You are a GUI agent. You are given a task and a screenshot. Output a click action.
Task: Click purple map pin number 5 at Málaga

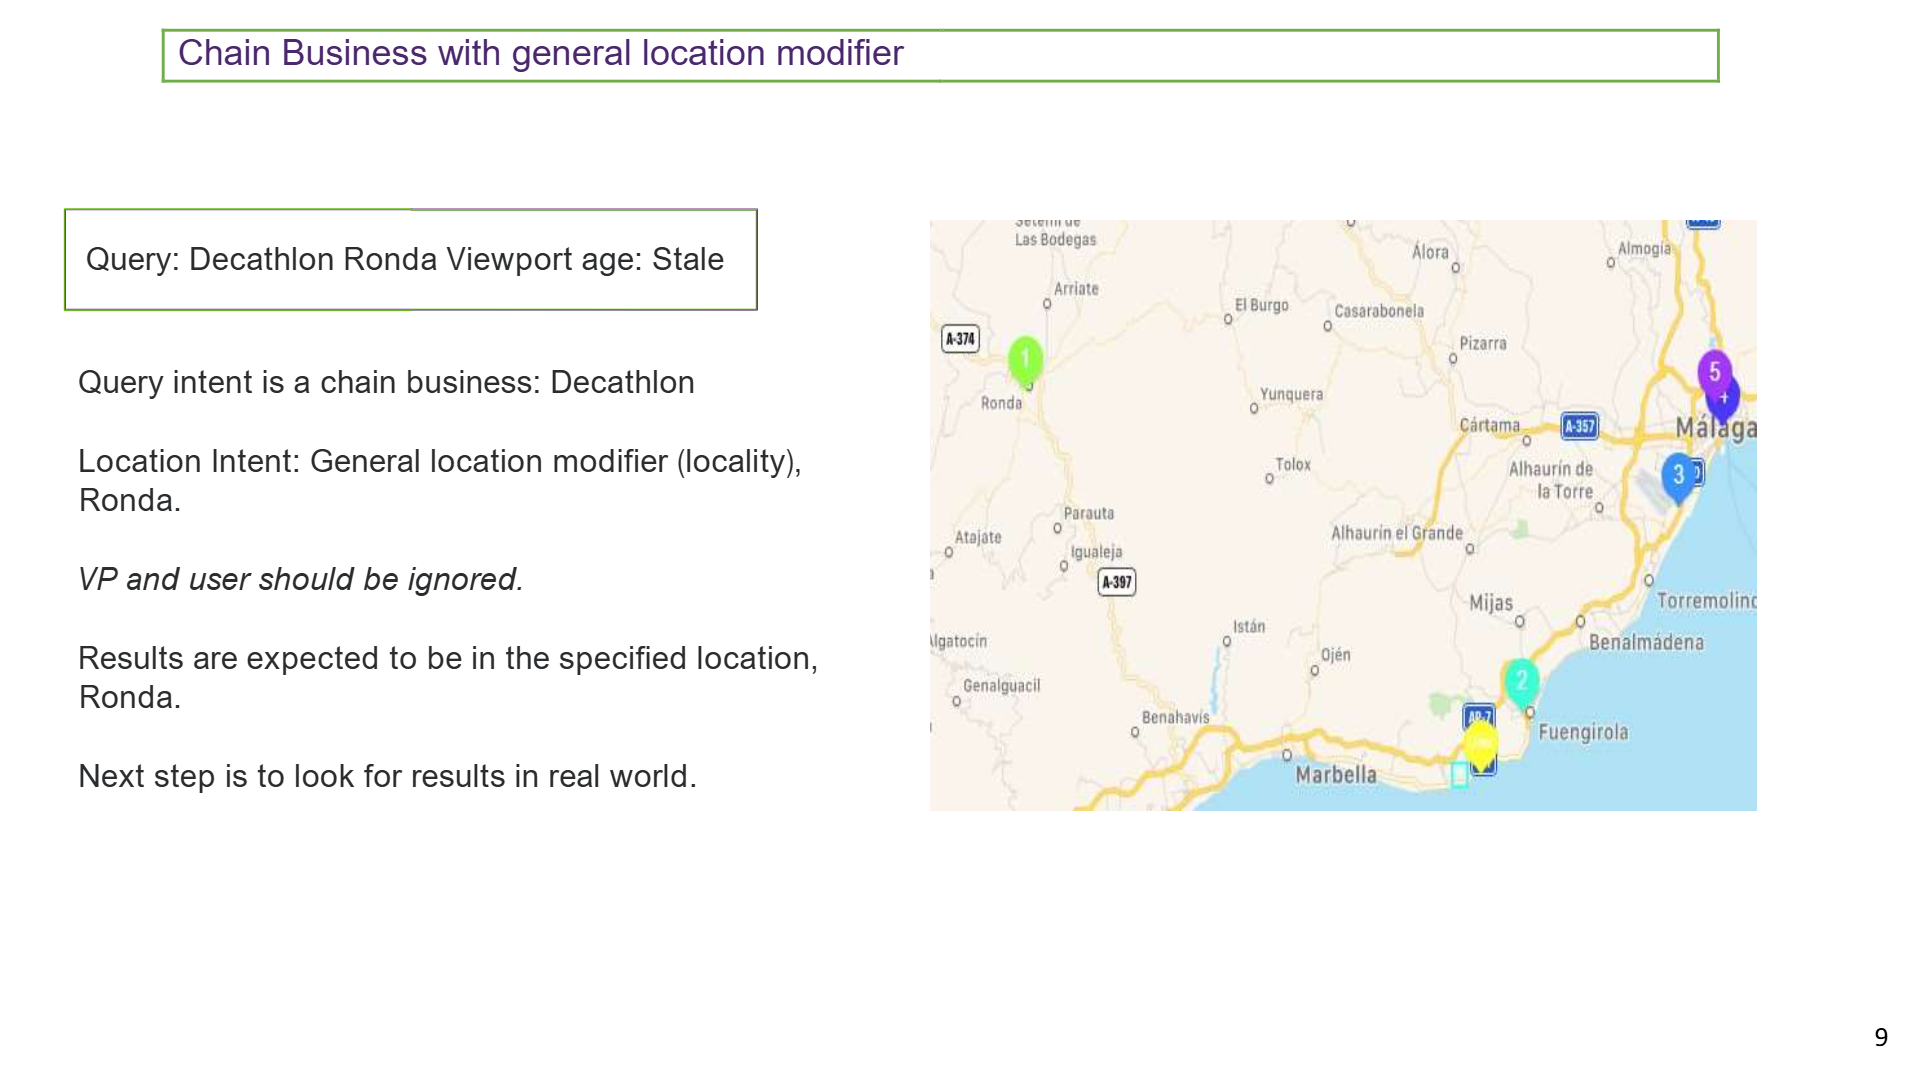pyautogui.click(x=1714, y=373)
